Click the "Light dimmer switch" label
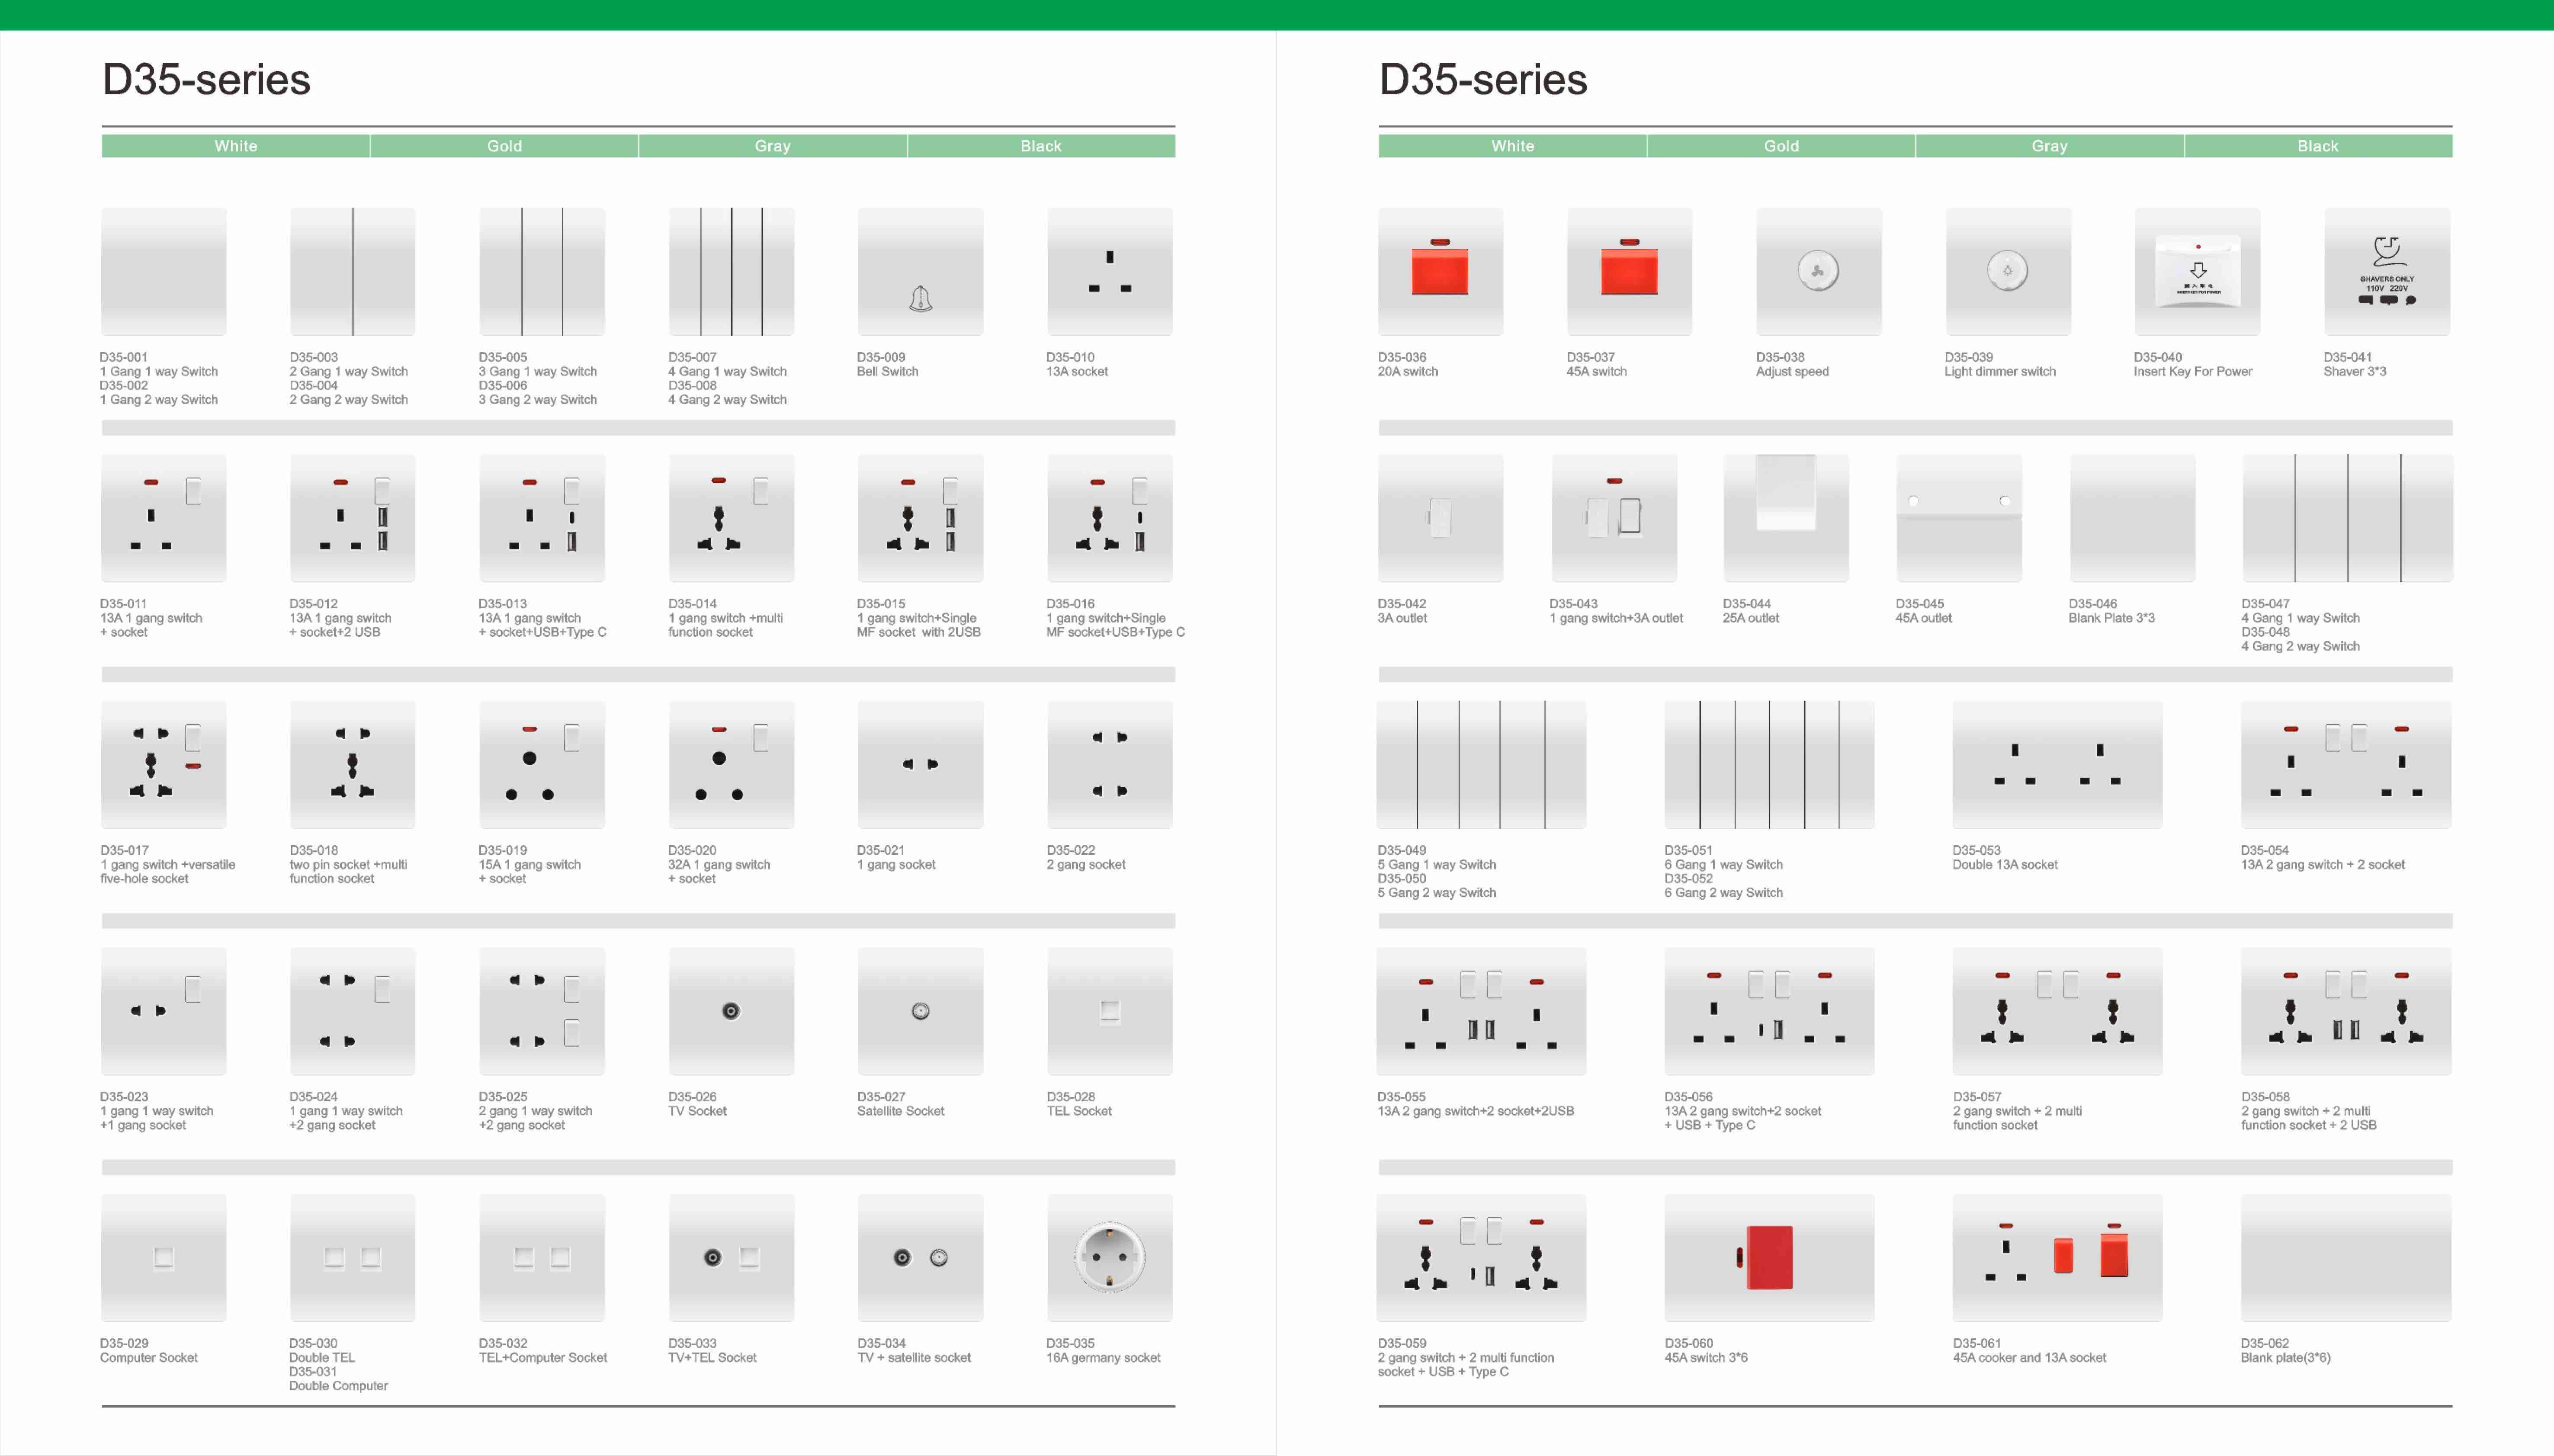This screenshot has width=2554, height=1456. click(1999, 371)
